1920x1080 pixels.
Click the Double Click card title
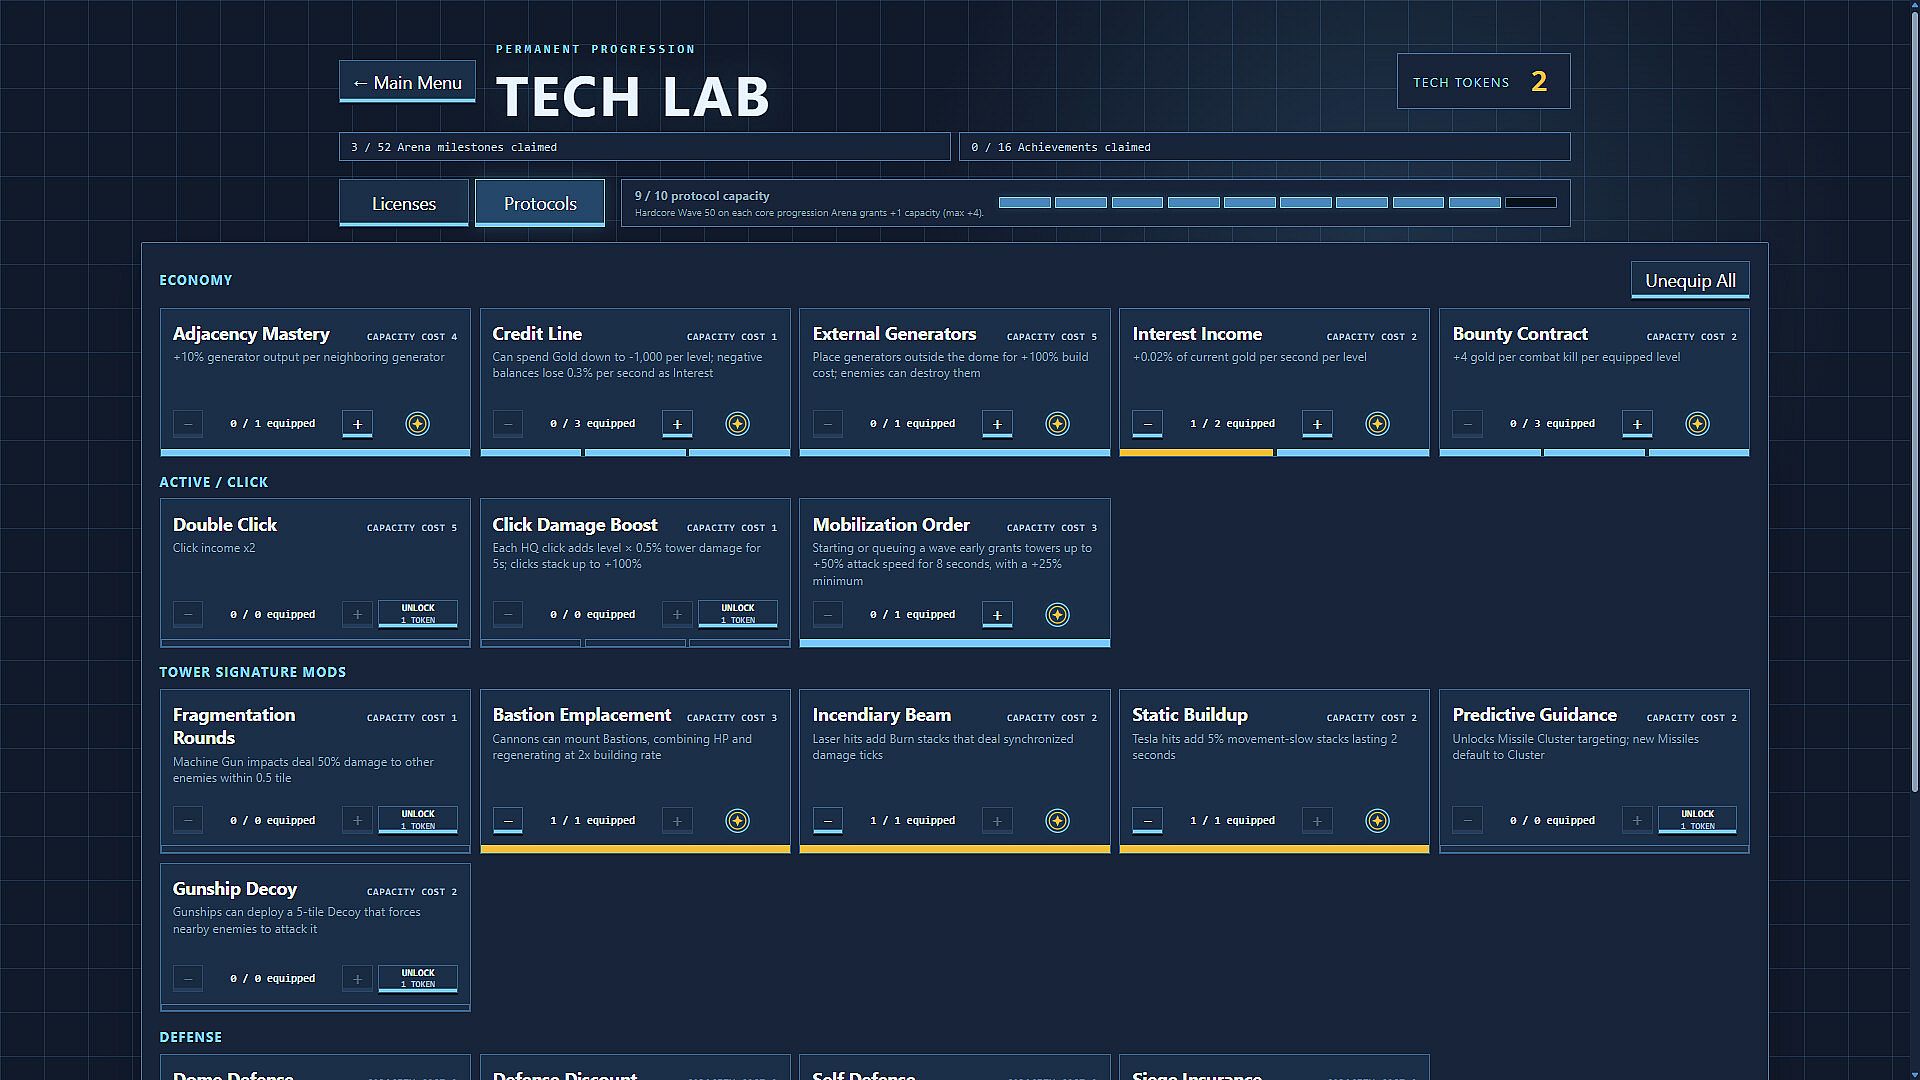pos(225,525)
